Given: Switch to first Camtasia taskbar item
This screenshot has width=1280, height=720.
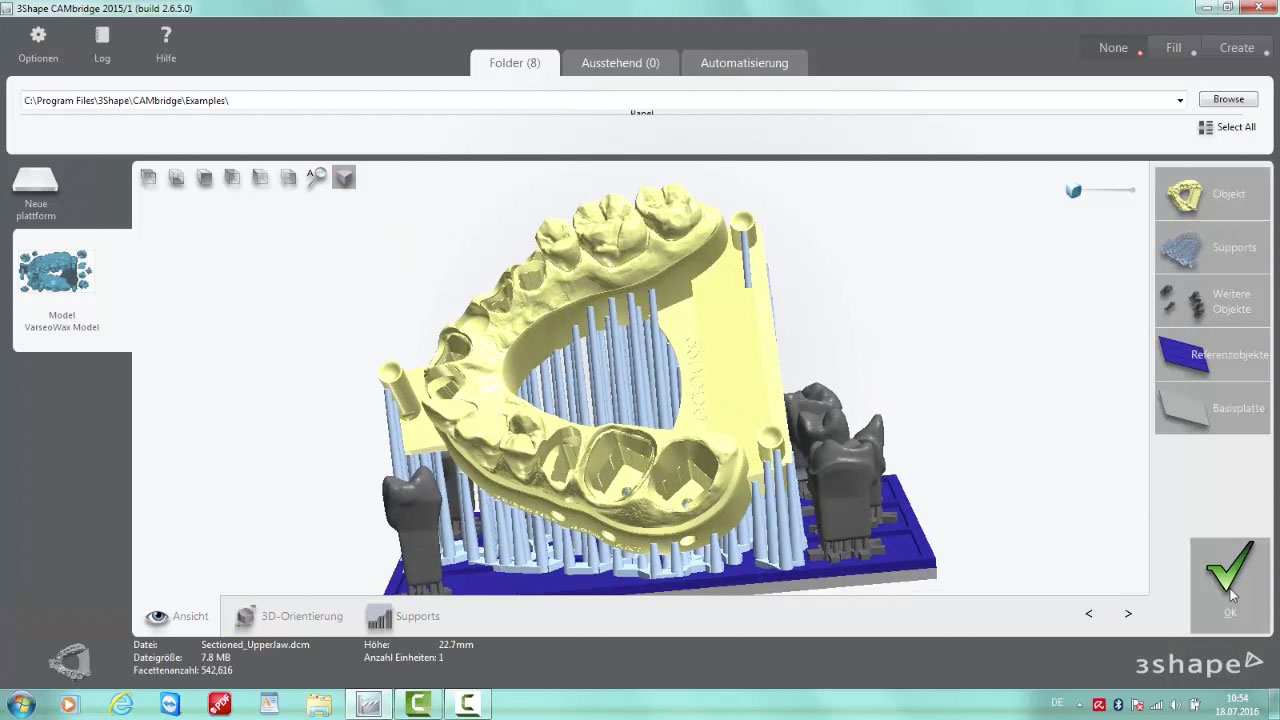Looking at the screenshot, I should pos(418,704).
